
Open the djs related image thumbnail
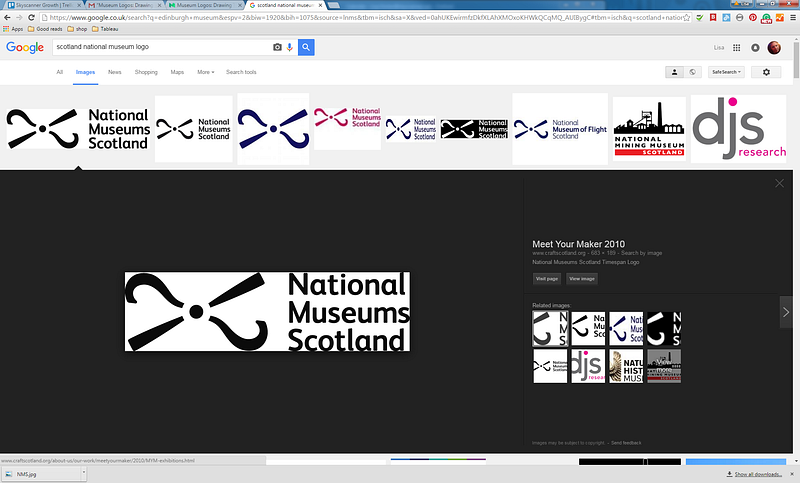pyautogui.click(x=588, y=366)
